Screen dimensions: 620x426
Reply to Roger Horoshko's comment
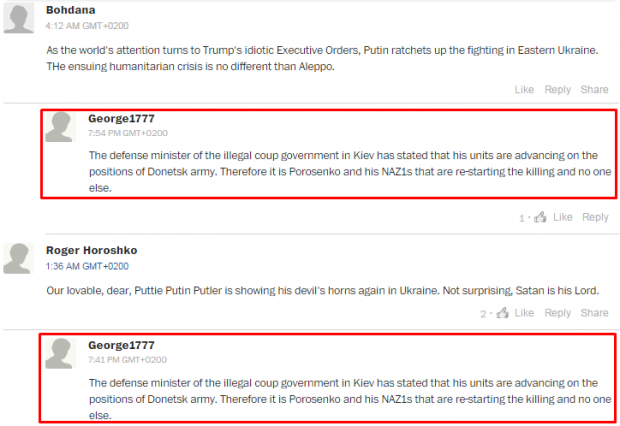[x=558, y=313]
